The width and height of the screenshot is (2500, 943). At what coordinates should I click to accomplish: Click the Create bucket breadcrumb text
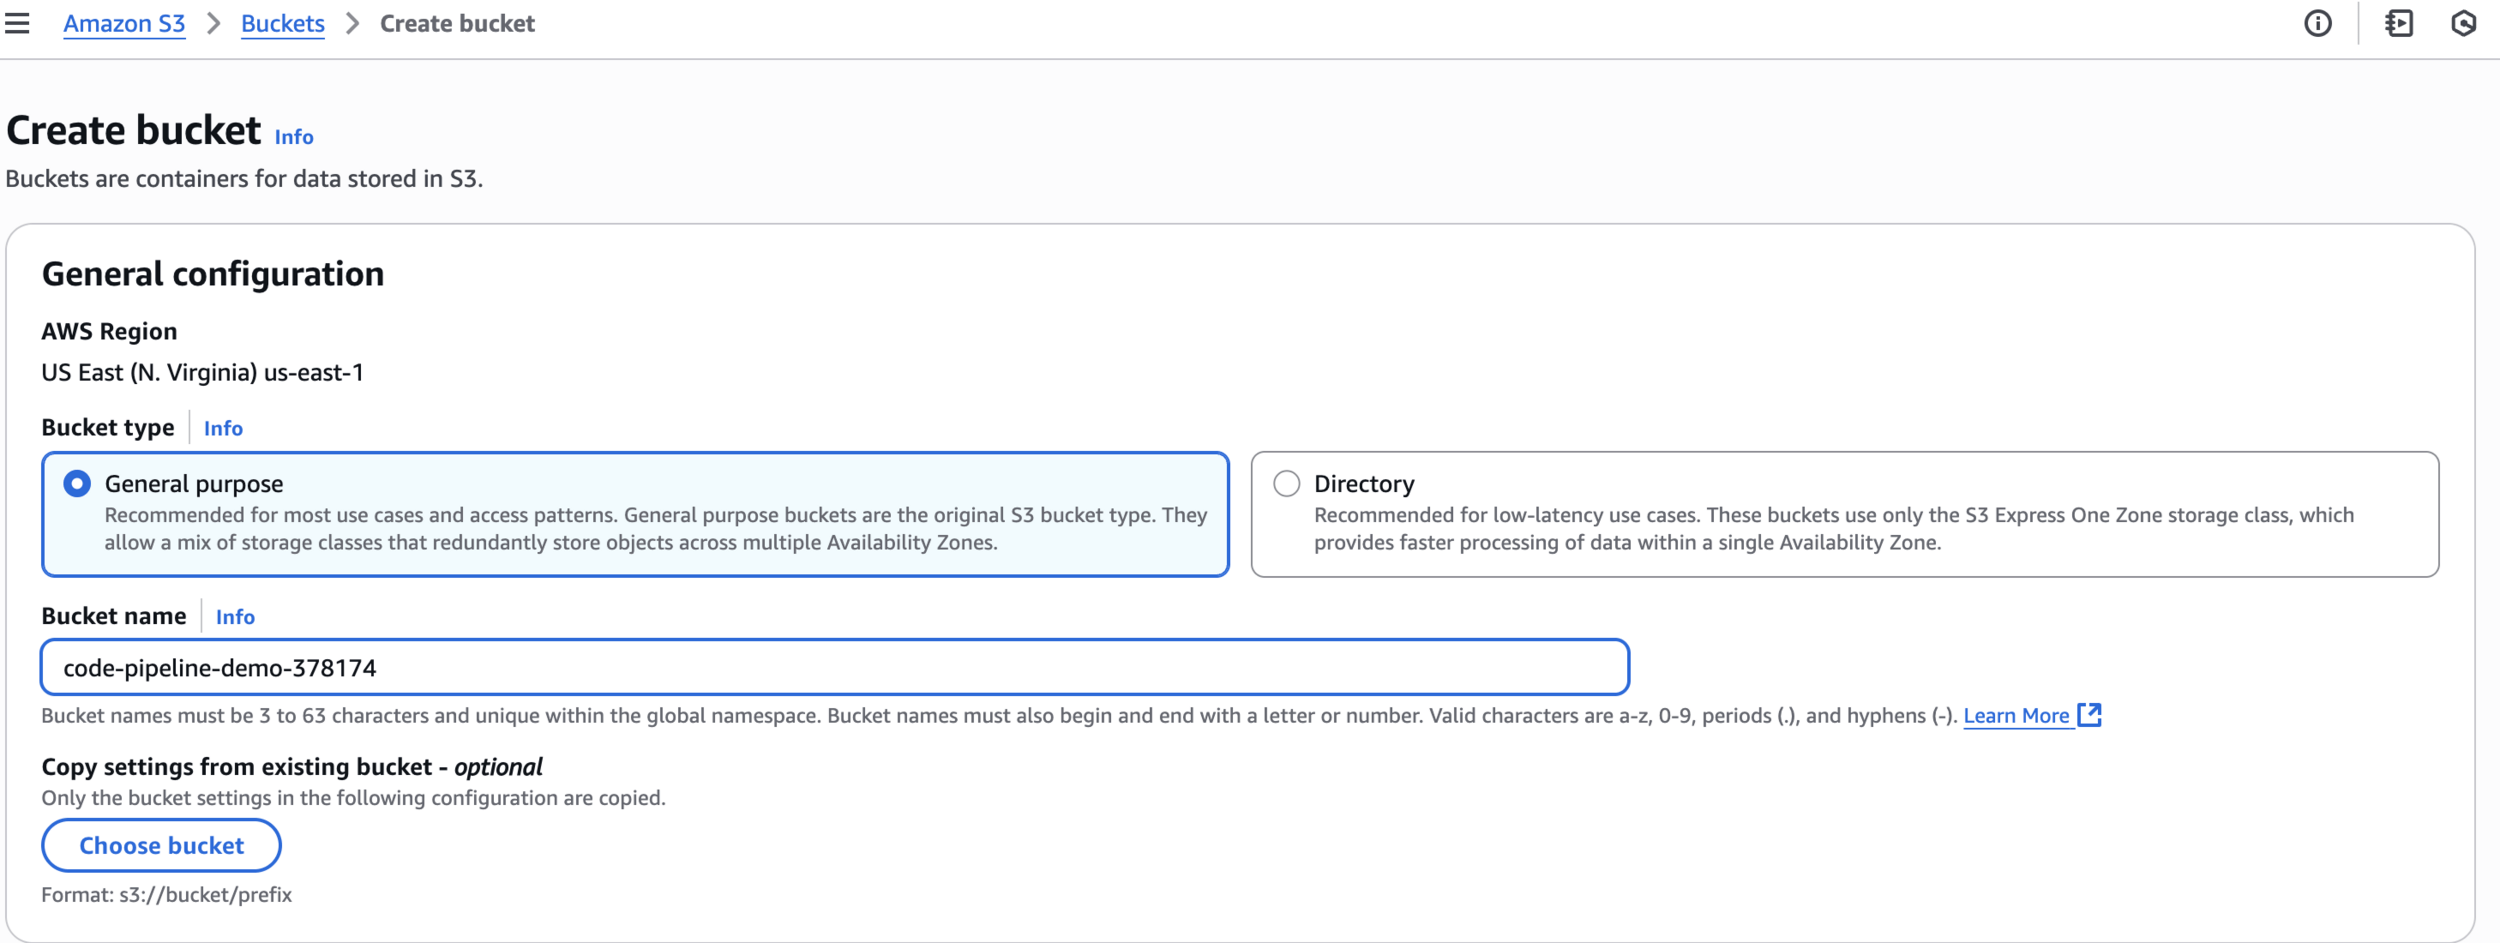click(457, 23)
